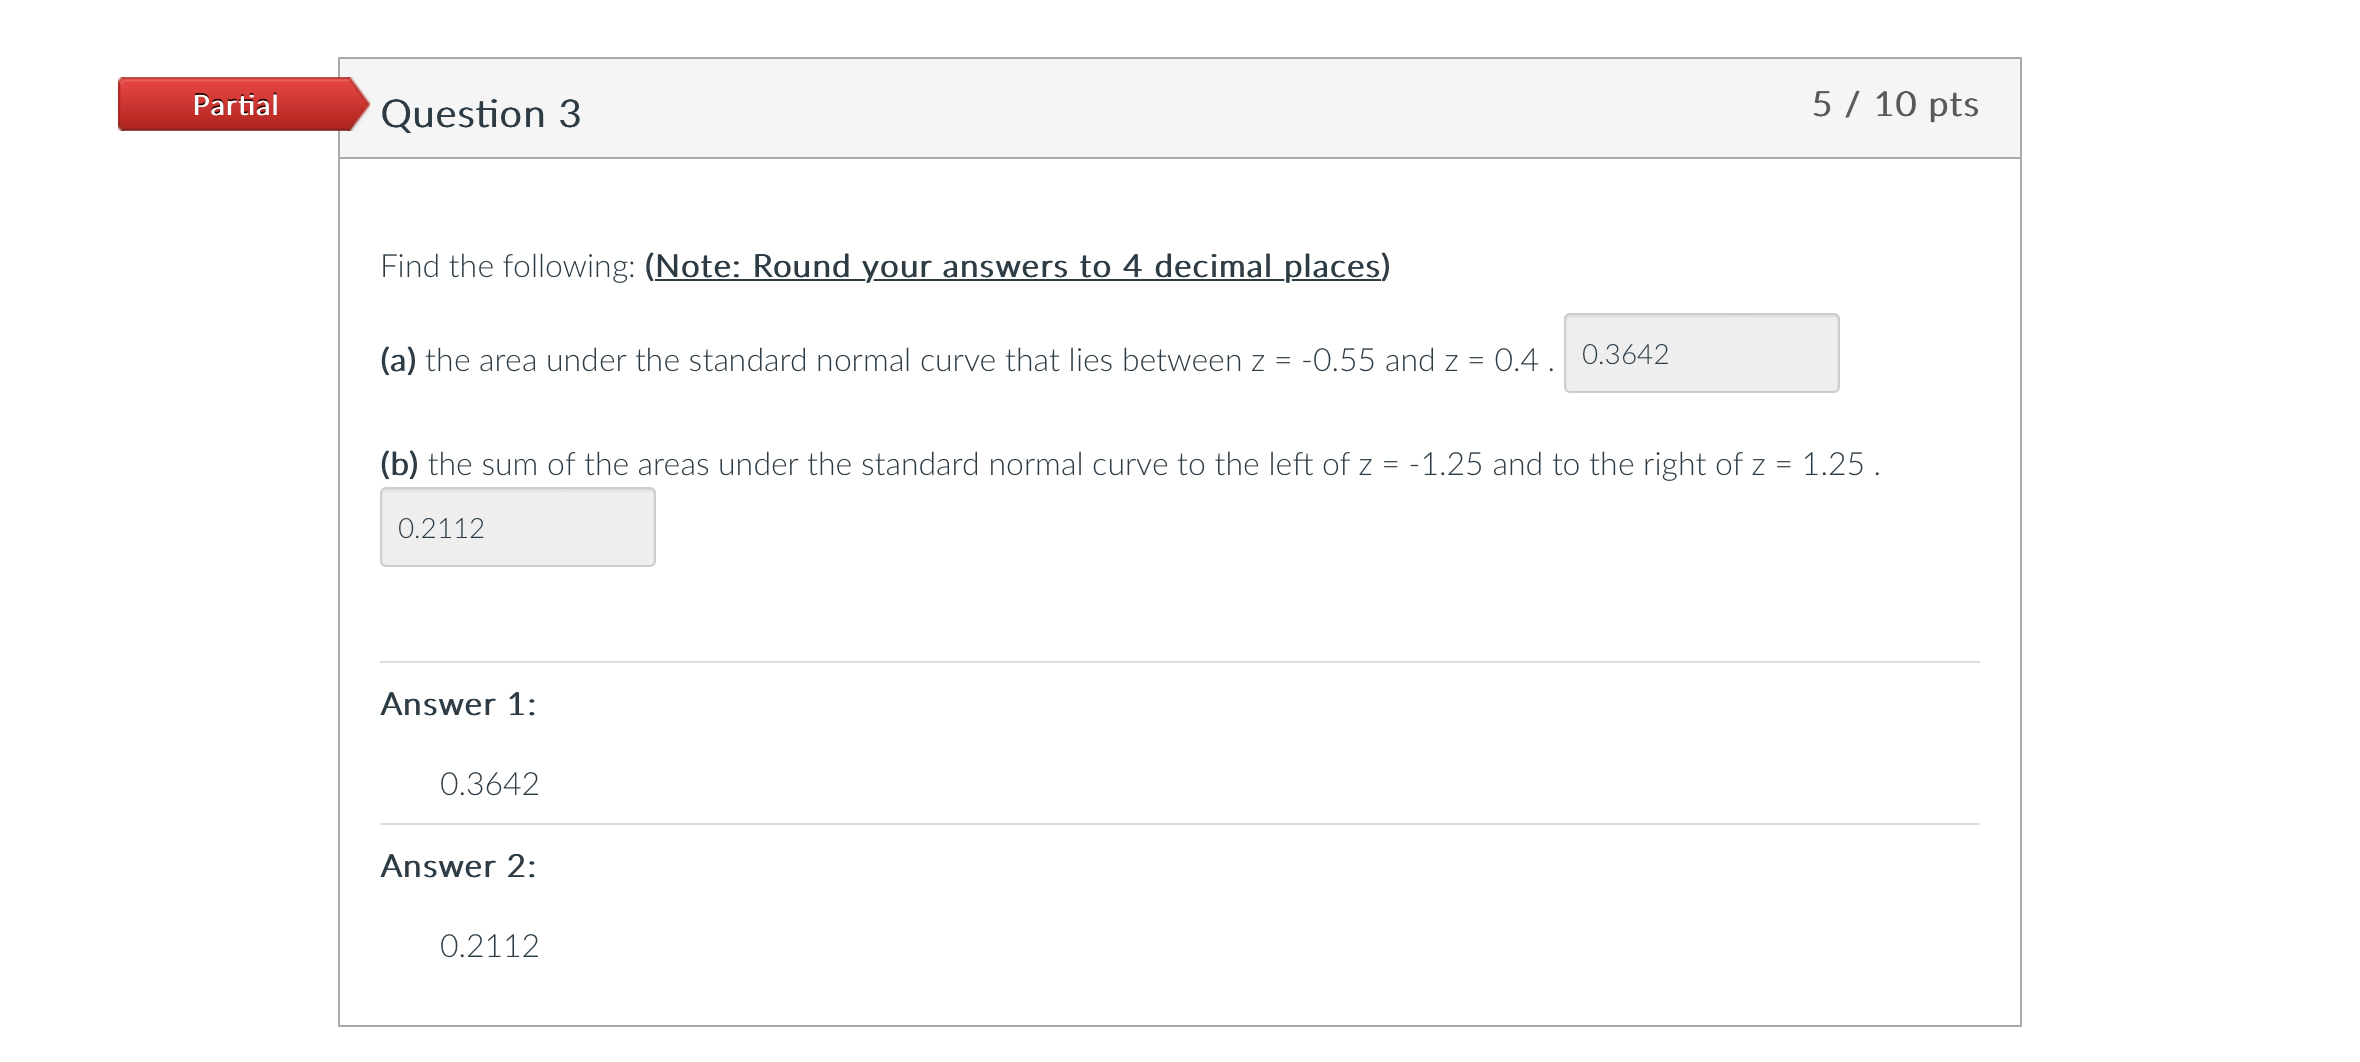Click the 0.4 value in part (a)
The height and width of the screenshot is (1062, 2360).
[1515, 360]
